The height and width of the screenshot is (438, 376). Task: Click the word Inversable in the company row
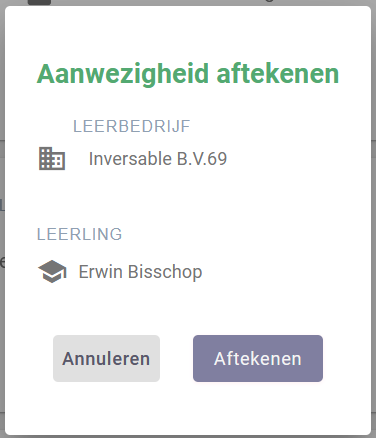click(130, 159)
